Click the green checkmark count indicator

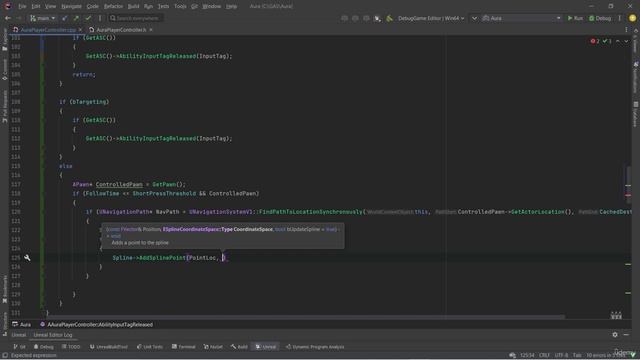point(607,41)
